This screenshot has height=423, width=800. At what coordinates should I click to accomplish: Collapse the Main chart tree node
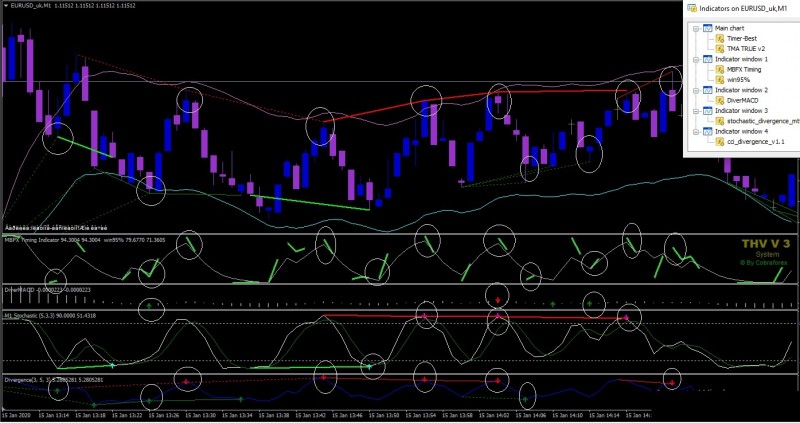coord(695,29)
